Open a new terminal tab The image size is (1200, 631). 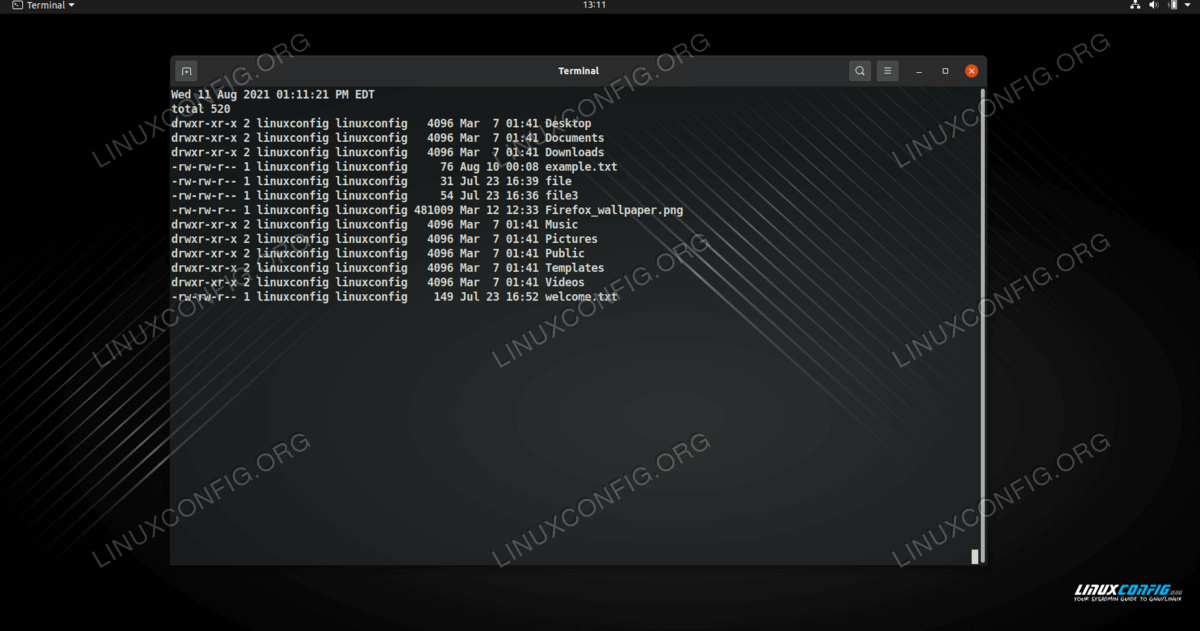point(186,71)
